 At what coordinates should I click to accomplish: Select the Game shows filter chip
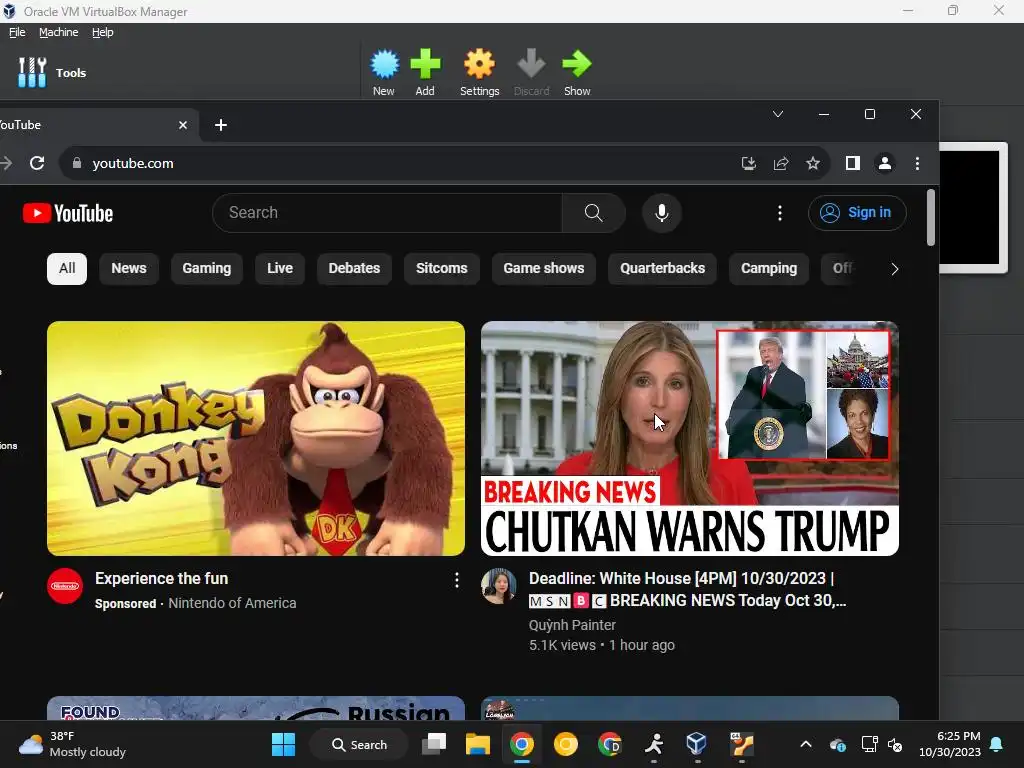point(543,268)
